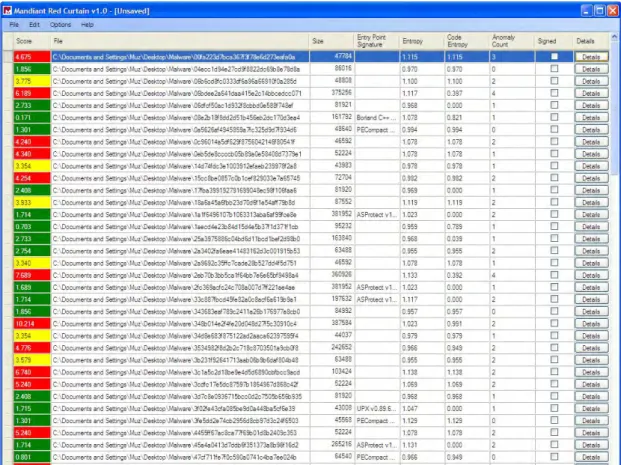Open Details for the score 10.214 row

[x=591, y=323]
